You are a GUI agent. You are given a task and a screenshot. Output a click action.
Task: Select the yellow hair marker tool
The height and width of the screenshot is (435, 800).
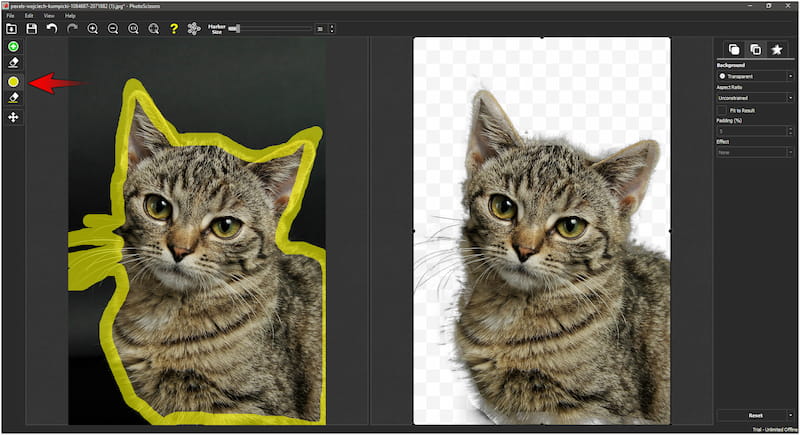(x=13, y=81)
